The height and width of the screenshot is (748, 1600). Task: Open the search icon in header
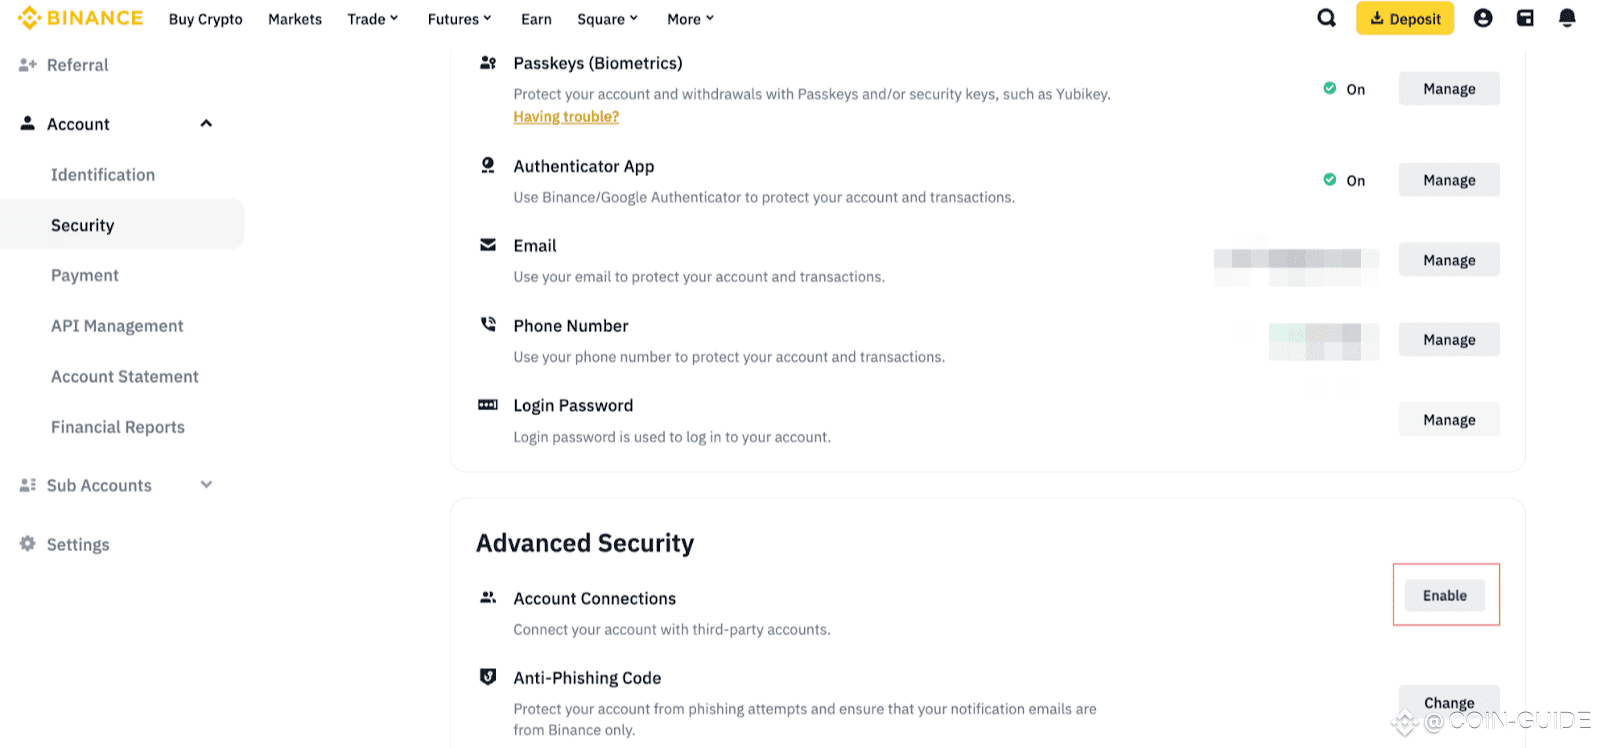[1326, 18]
